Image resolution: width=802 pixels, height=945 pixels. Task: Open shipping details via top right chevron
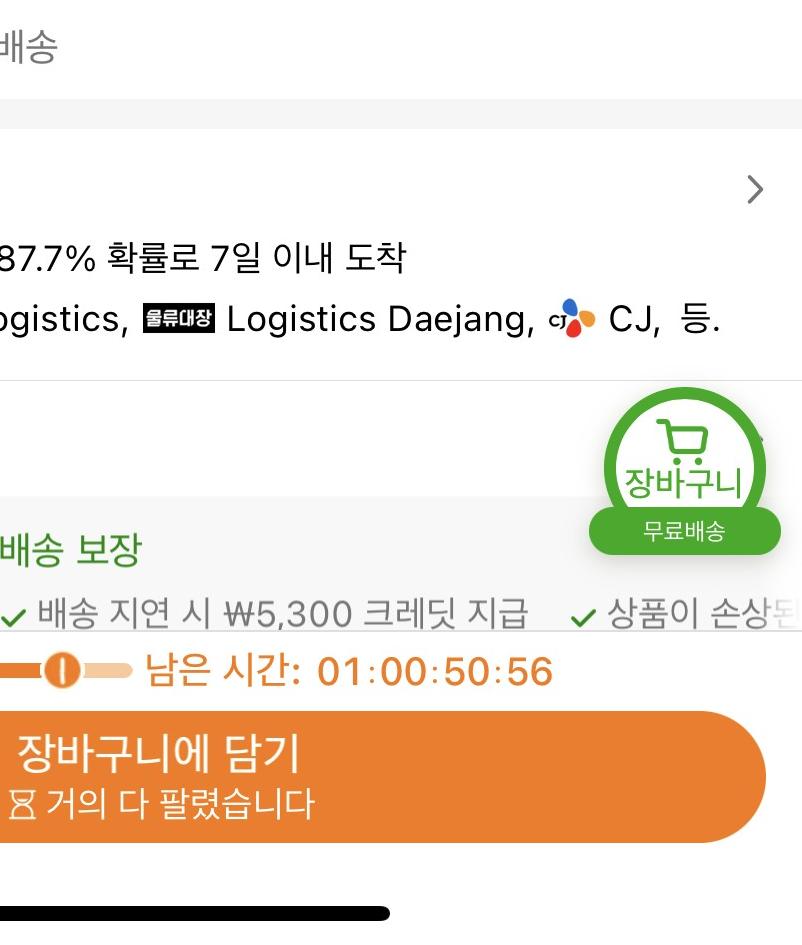[x=755, y=190]
